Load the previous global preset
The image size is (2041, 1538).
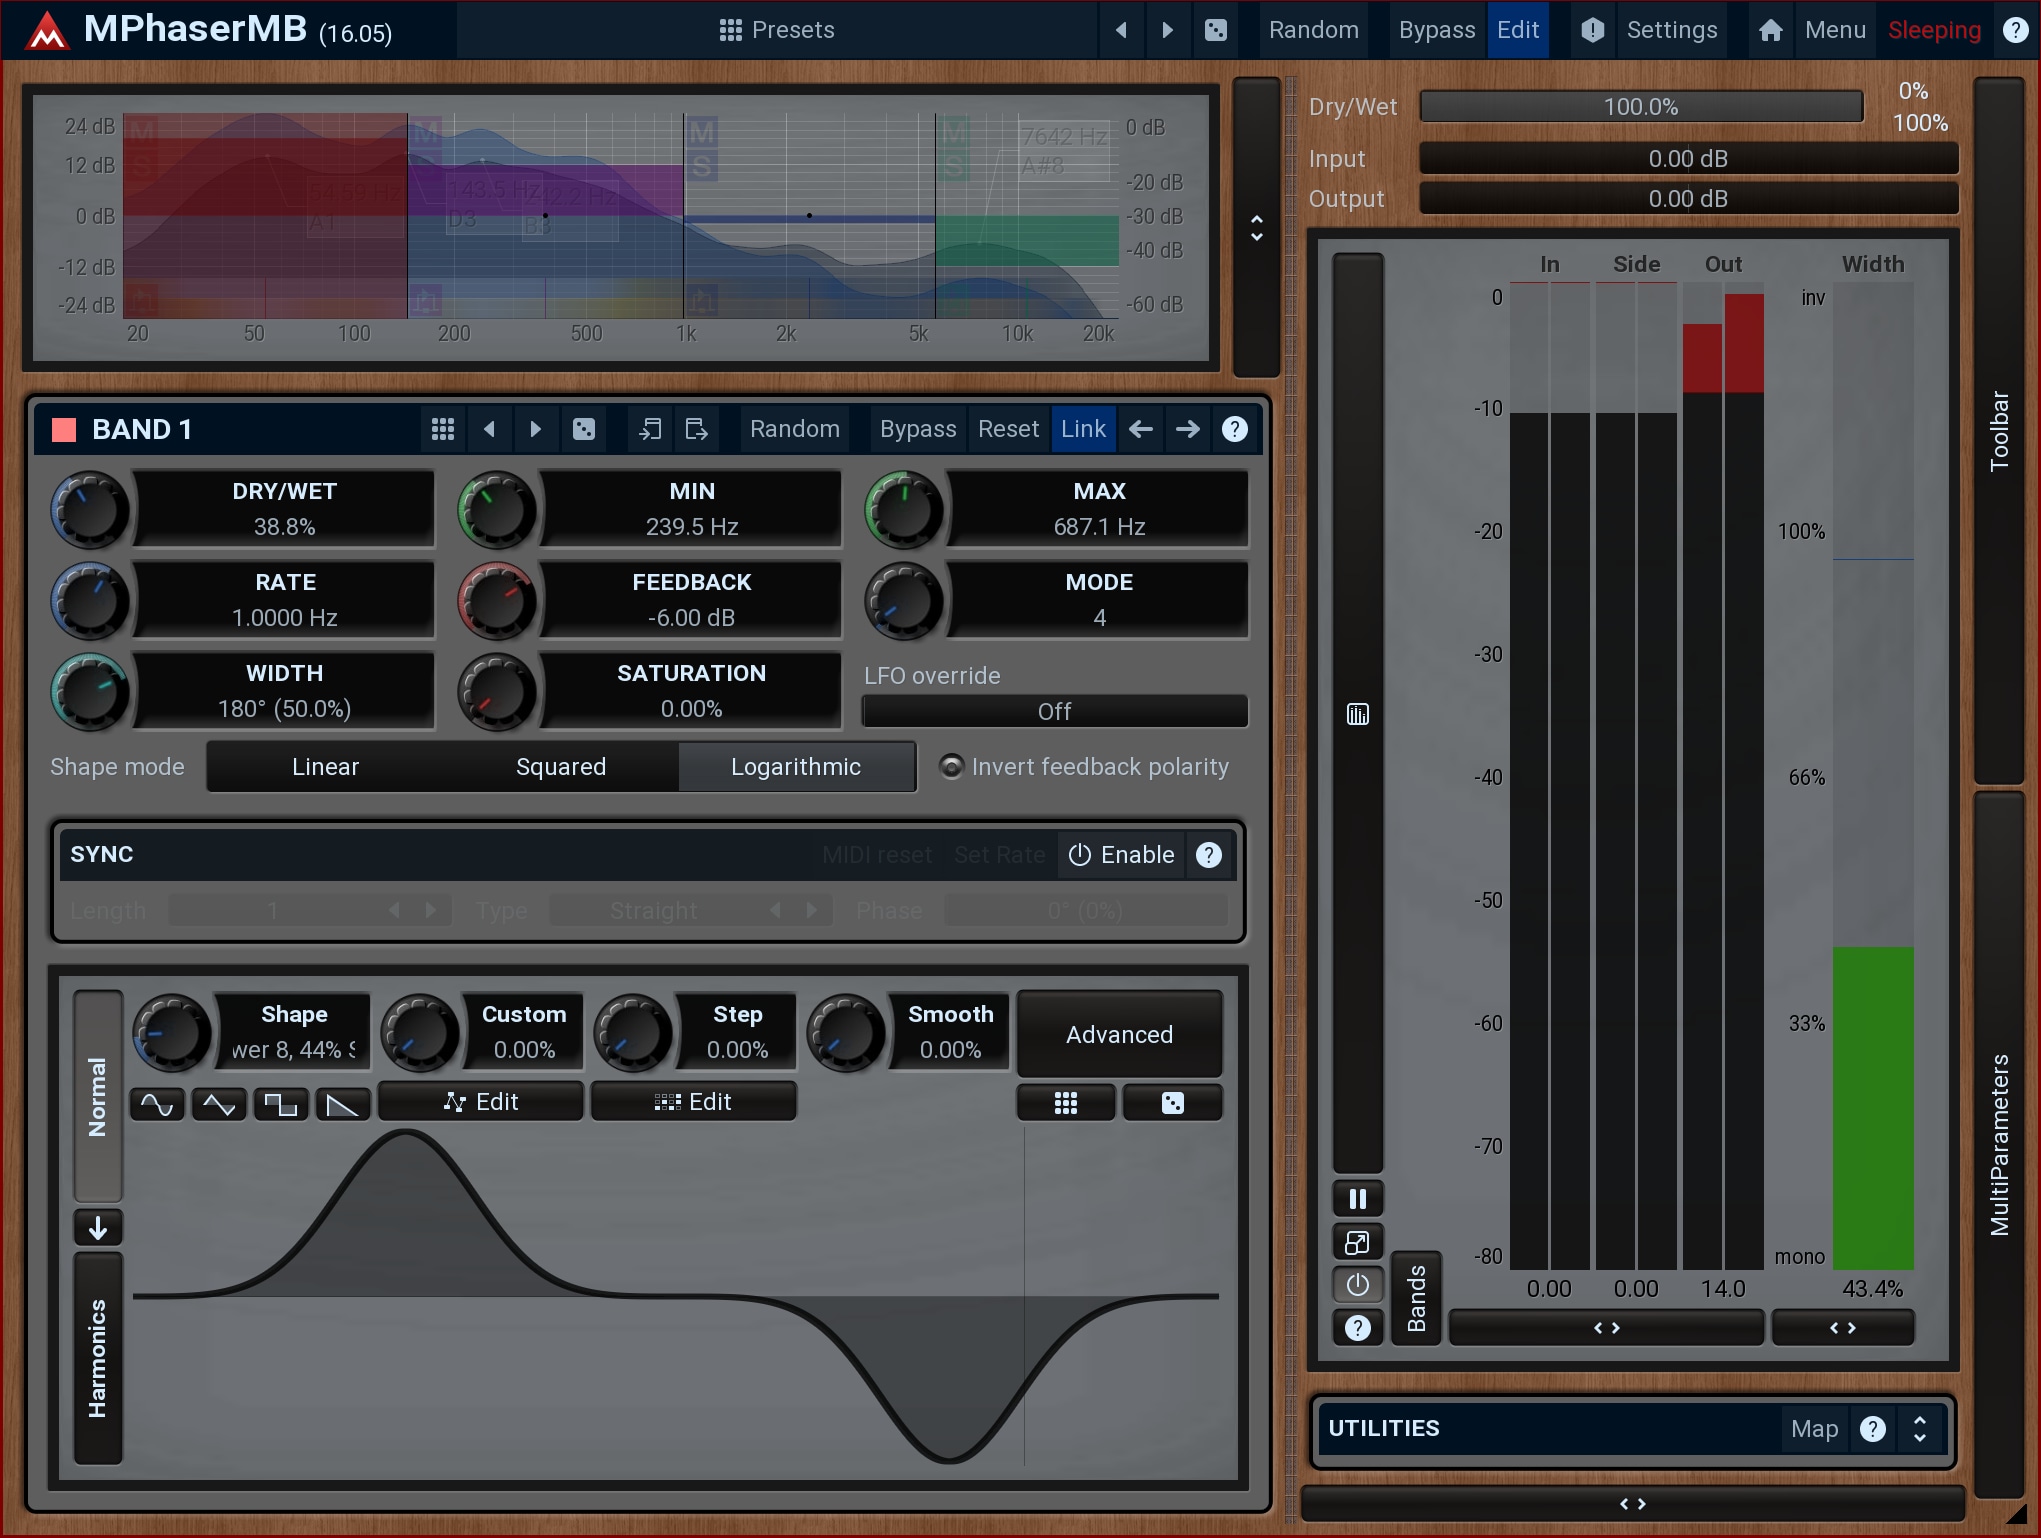tap(1121, 30)
